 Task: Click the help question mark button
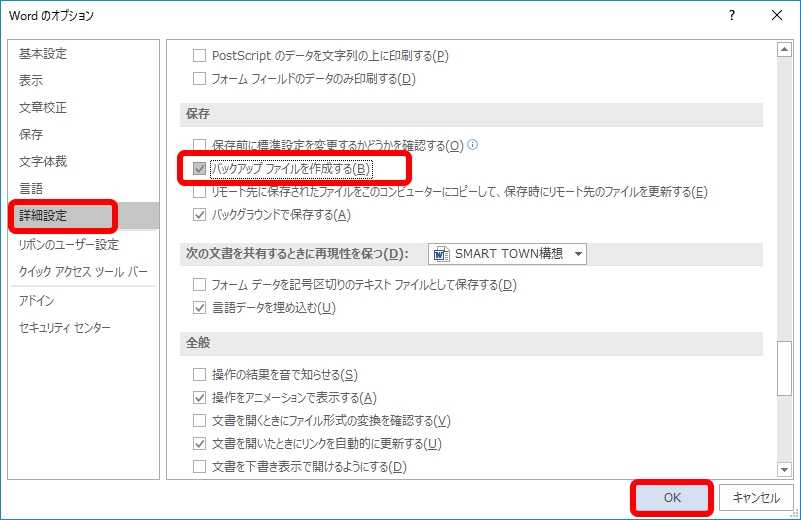pos(732,15)
